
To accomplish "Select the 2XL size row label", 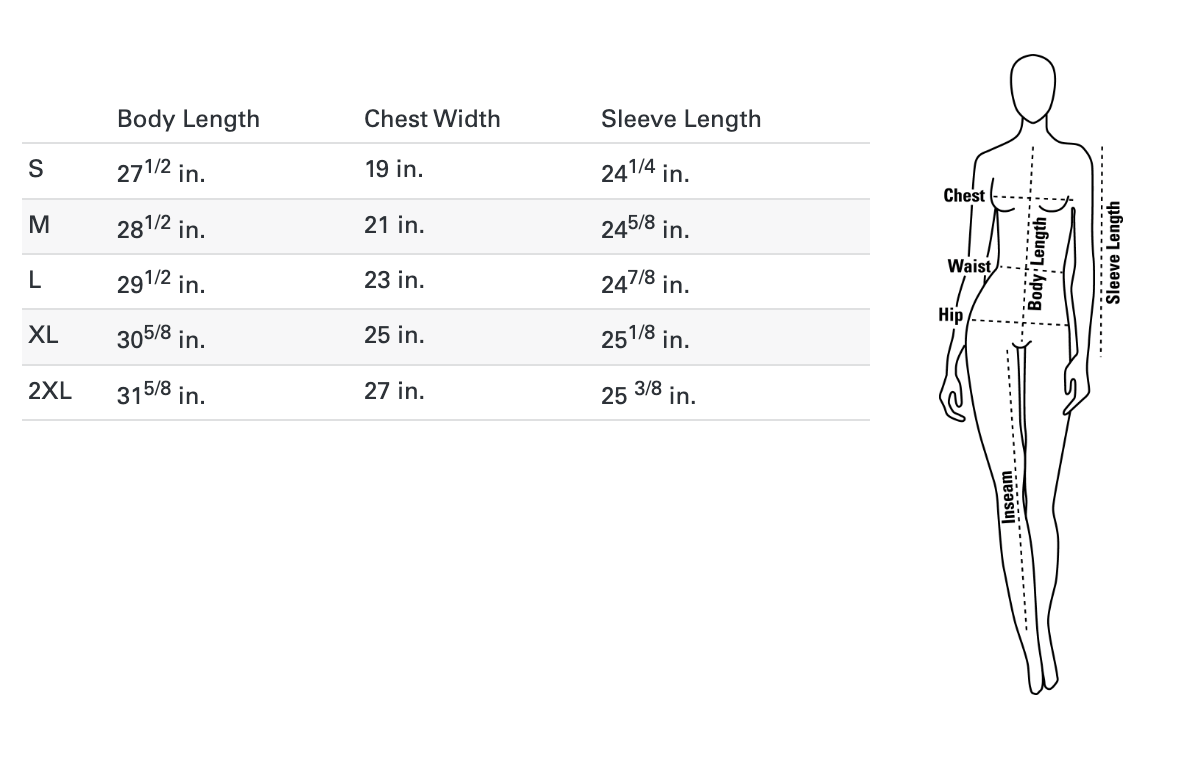I will (x=50, y=391).
